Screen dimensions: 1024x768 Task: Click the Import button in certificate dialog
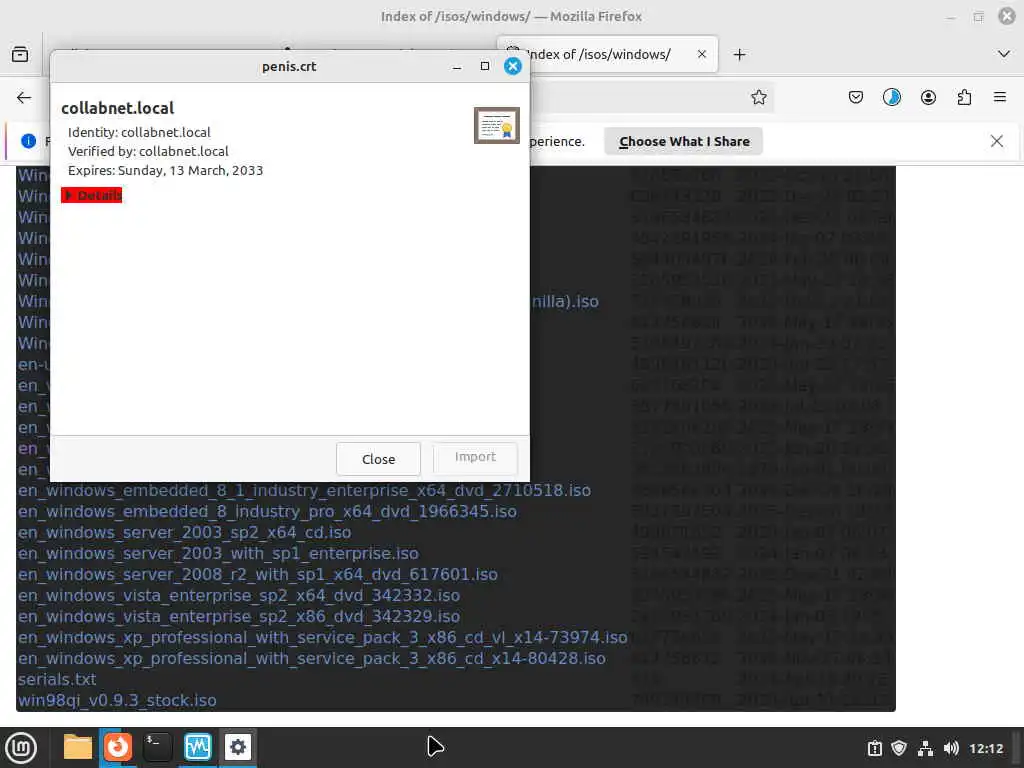pyautogui.click(x=475, y=457)
